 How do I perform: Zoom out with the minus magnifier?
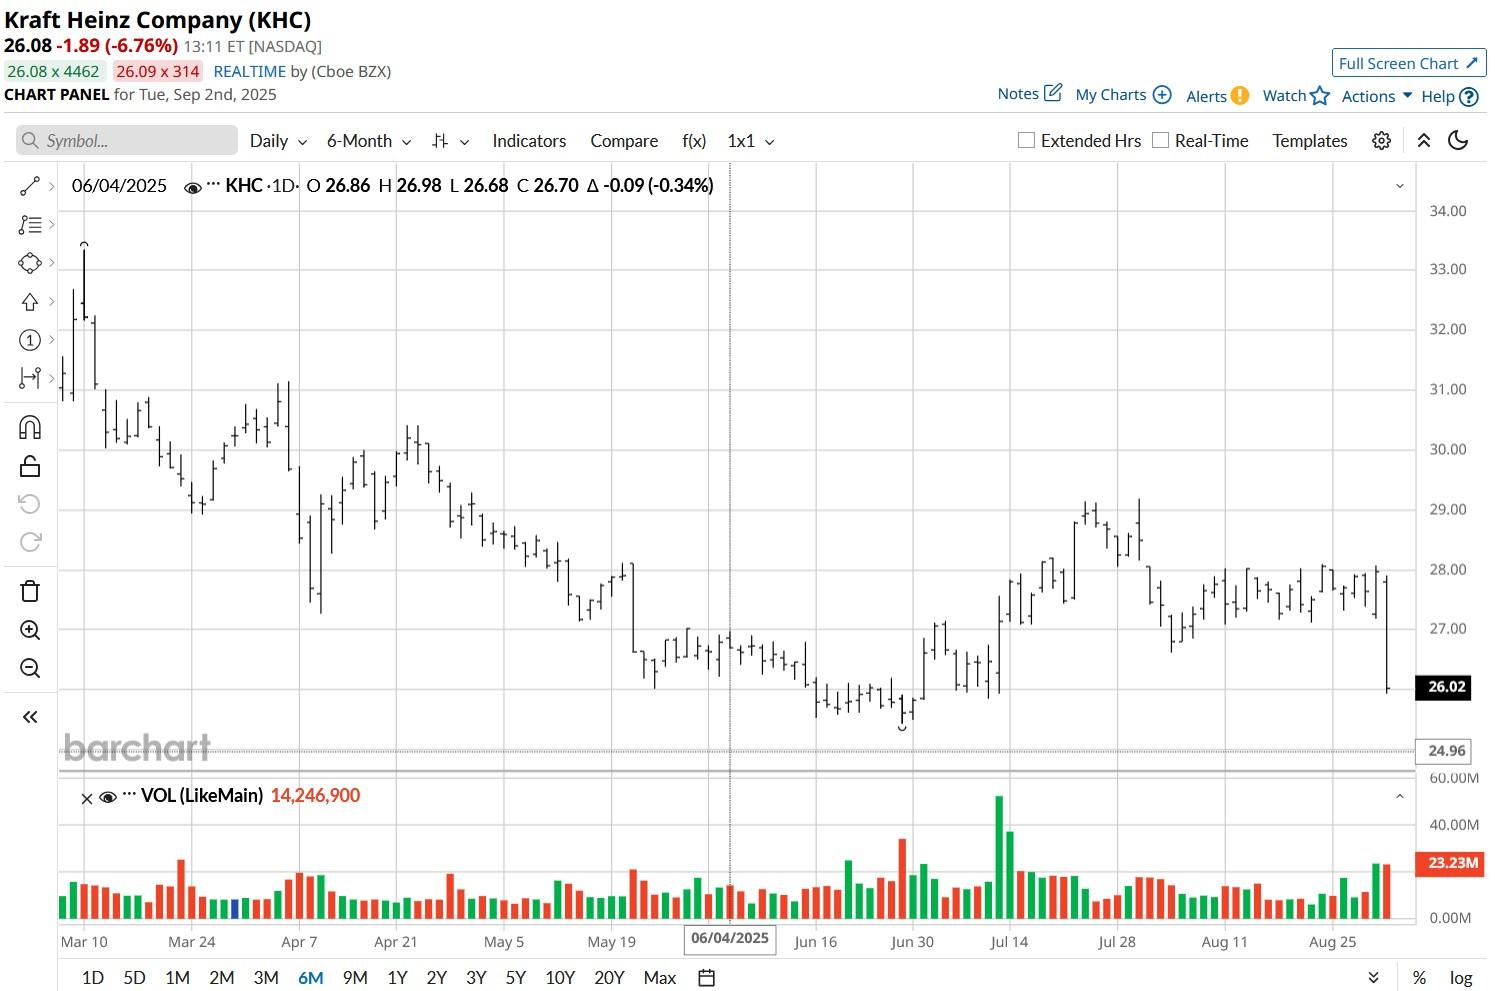click(30, 668)
